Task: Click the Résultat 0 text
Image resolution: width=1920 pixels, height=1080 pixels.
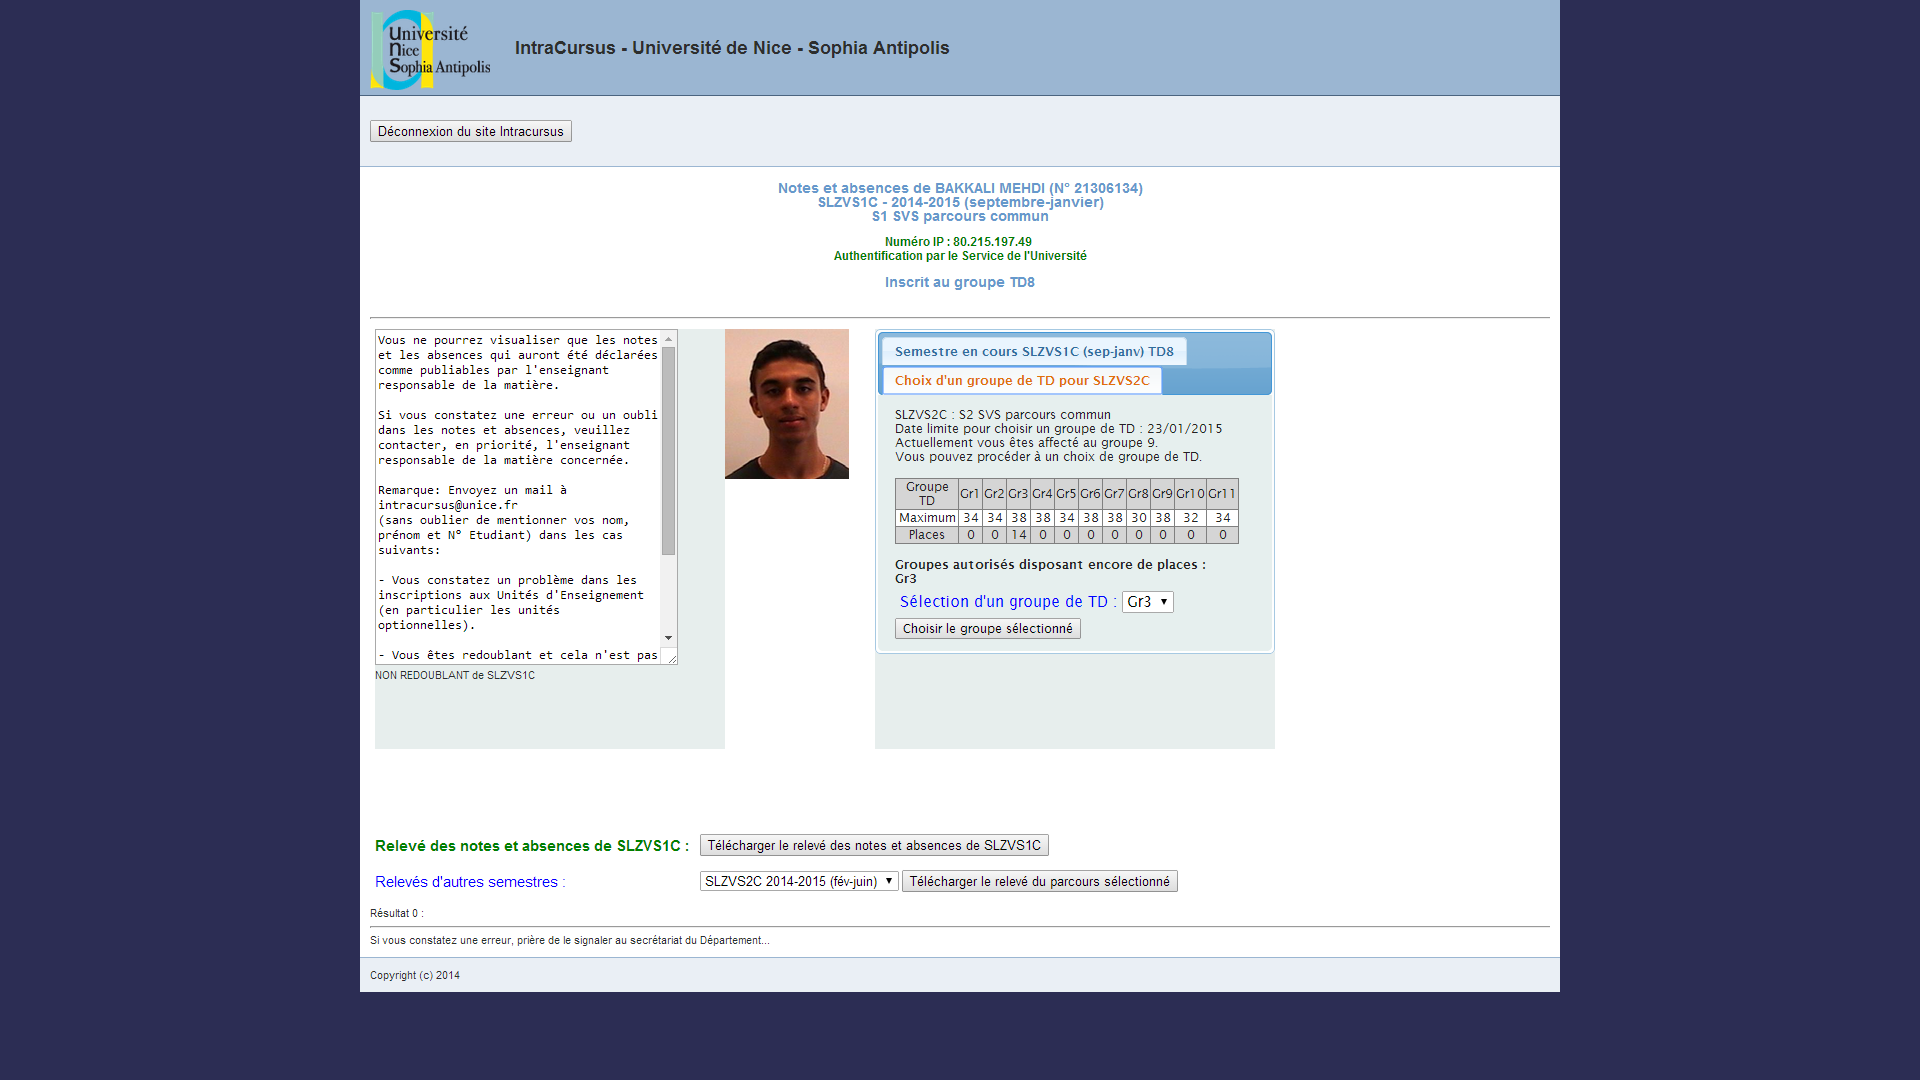Action: click(x=397, y=913)
